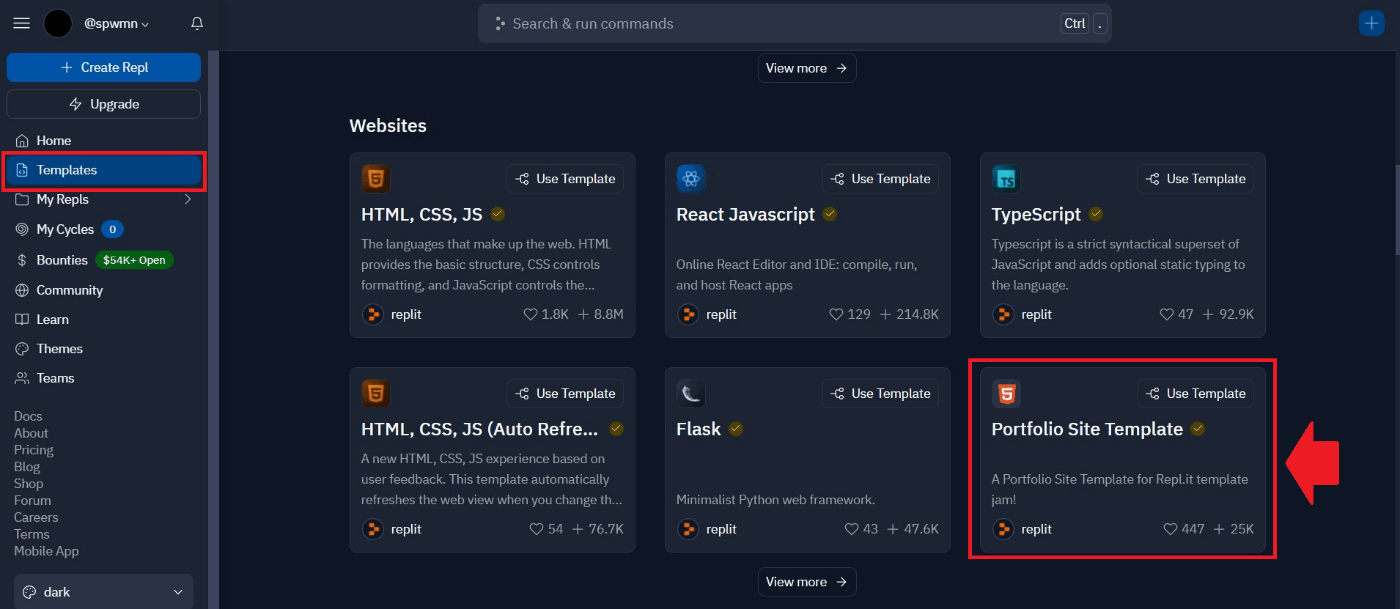This screenshot has height=609, width=1400.
Task: Like the Portfolio Site Template (447 heart)
Action: point(1171,529)
